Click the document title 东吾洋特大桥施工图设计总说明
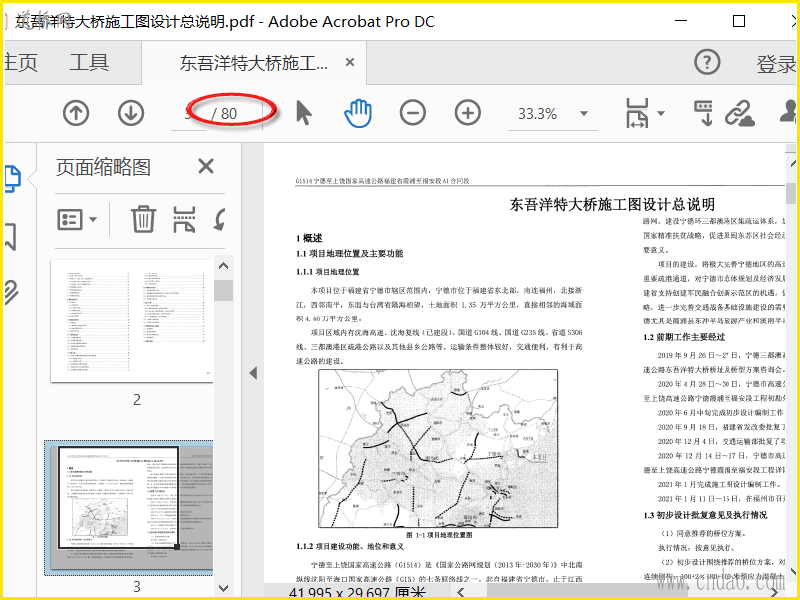 pos(612,204)
